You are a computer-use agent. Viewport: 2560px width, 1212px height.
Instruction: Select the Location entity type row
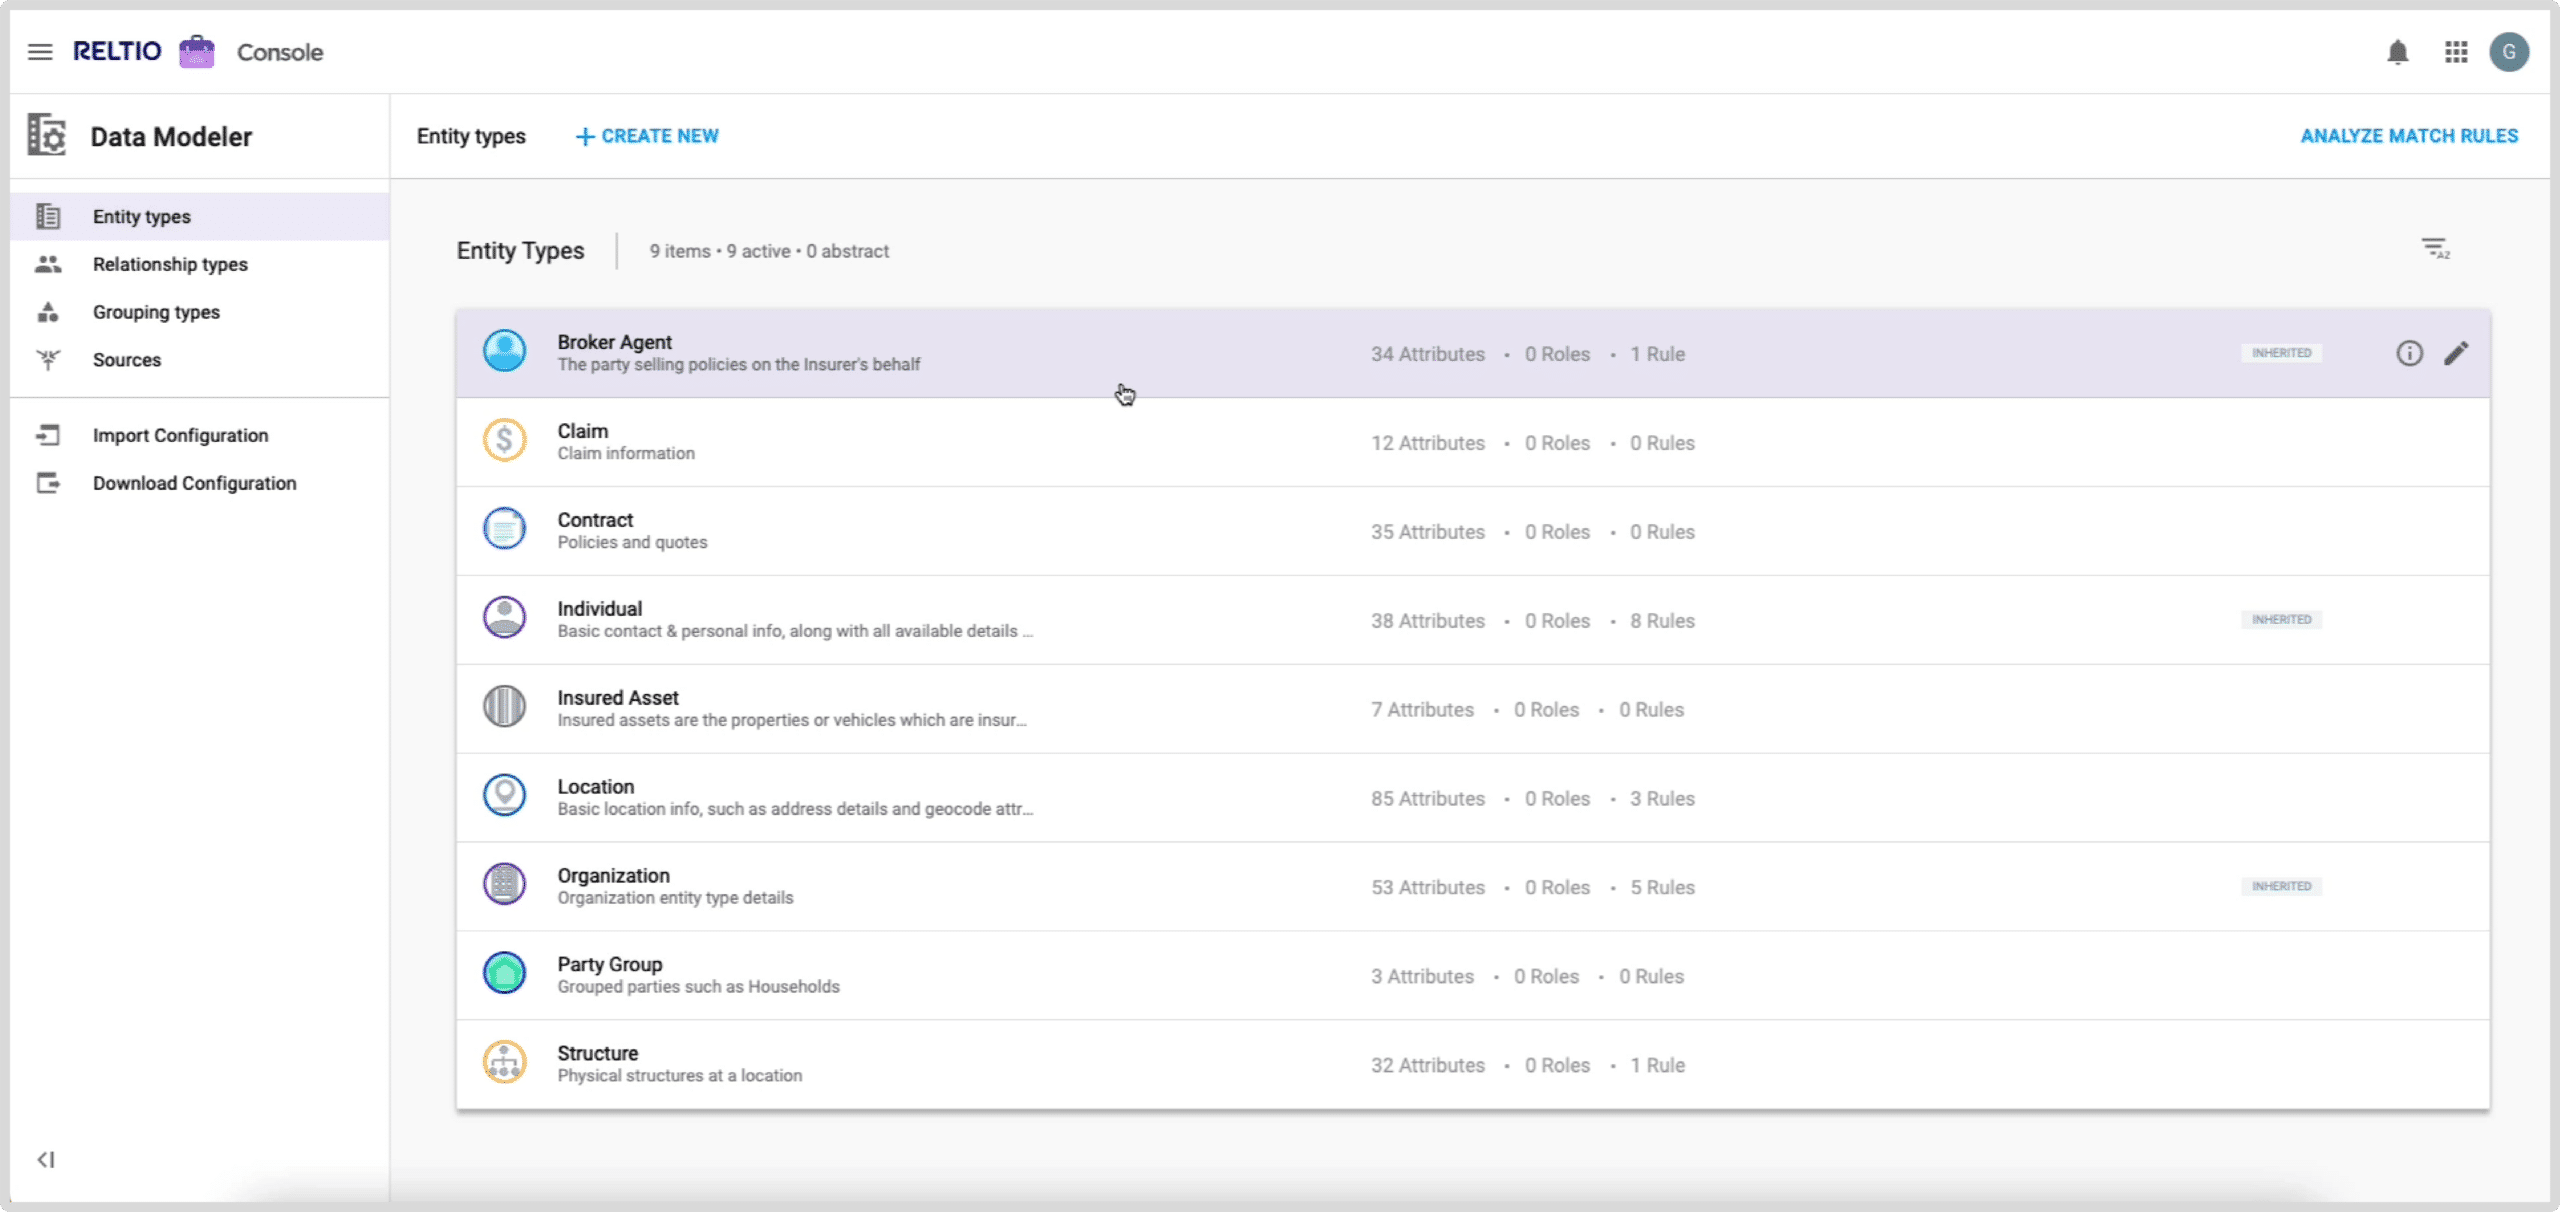[x=596, y=787]
